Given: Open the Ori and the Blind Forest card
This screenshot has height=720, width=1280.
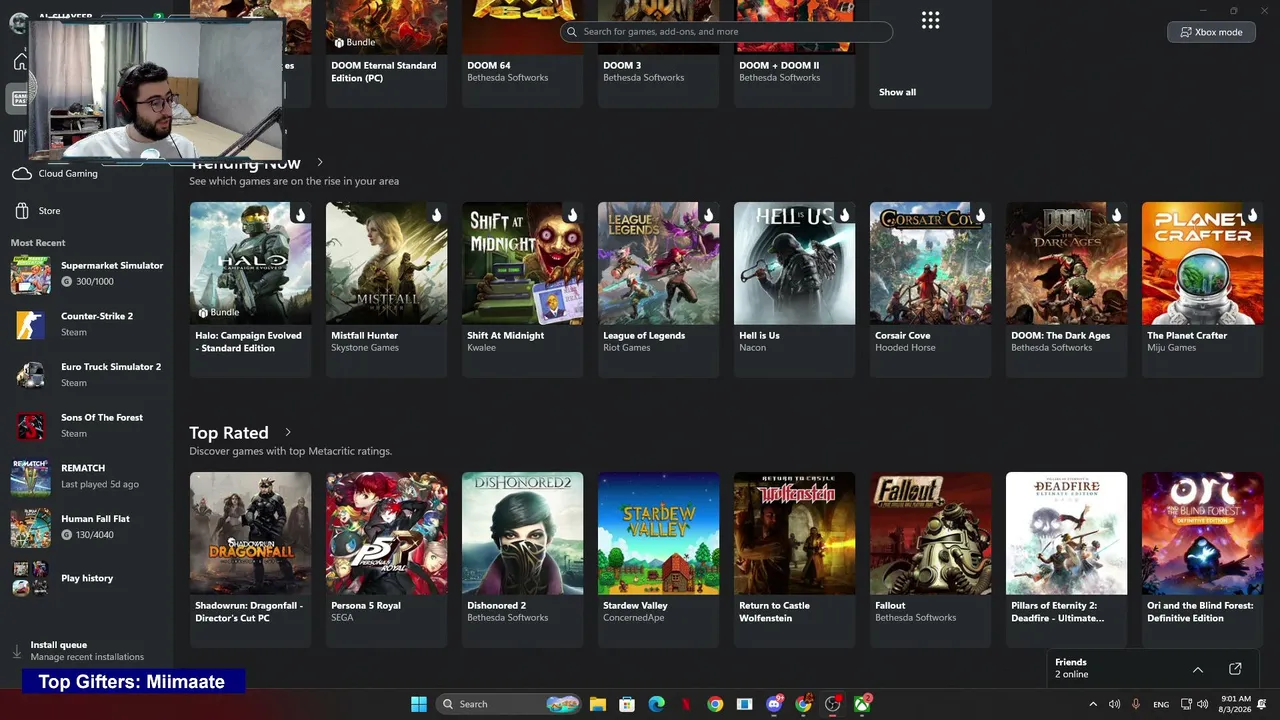Looking at the screenshot, I should 1202,560.
